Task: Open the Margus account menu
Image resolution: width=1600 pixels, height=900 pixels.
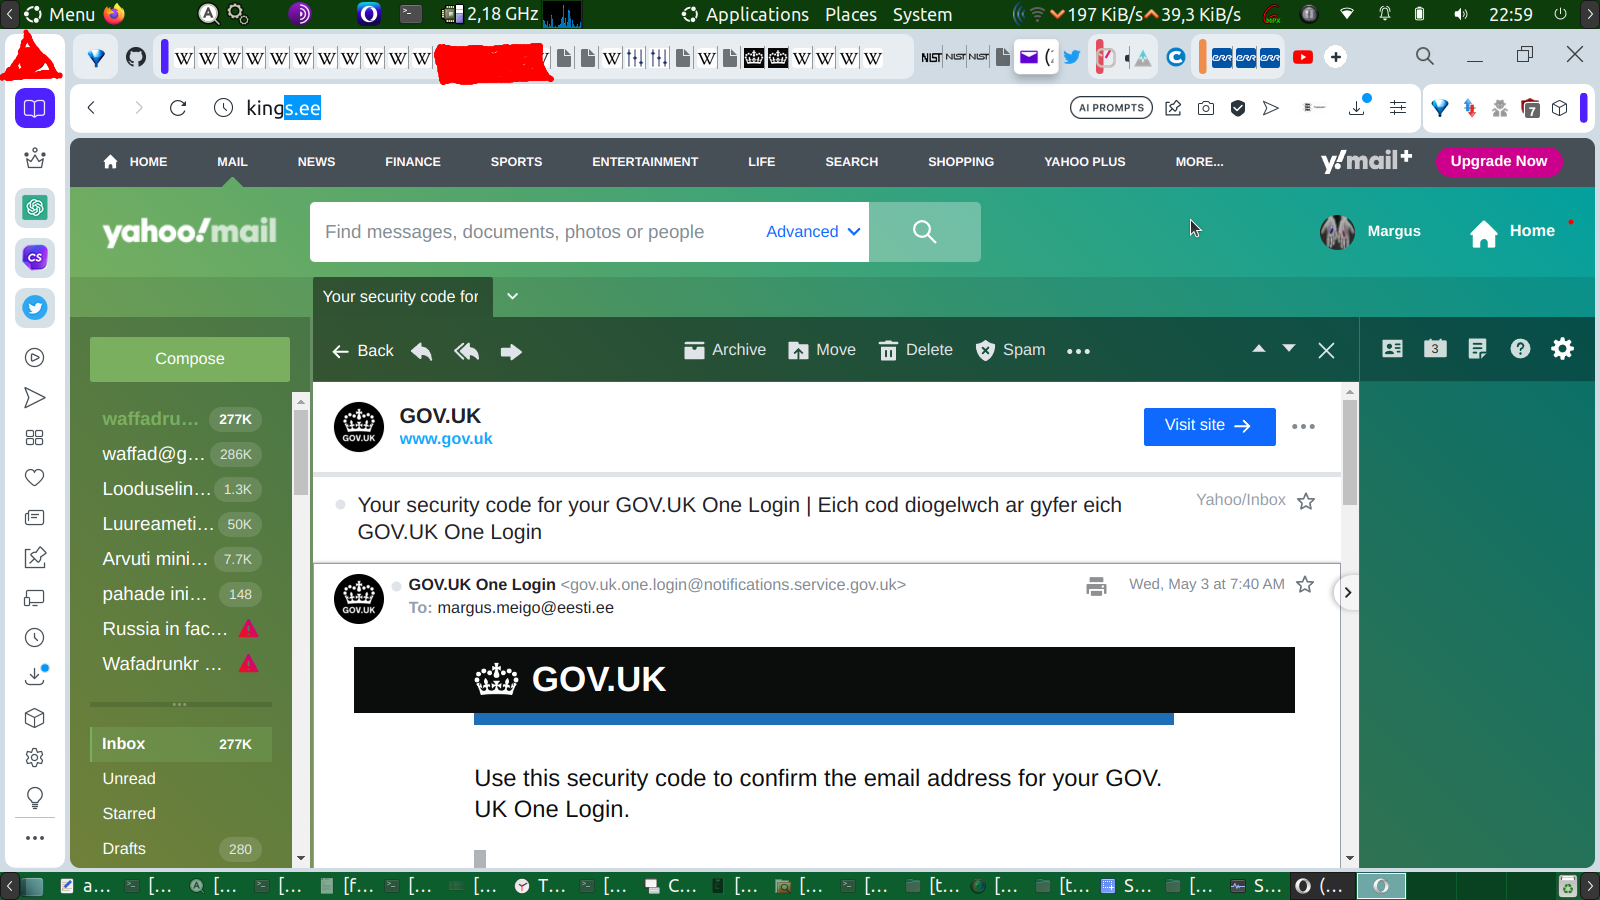Action: [x=1370, y=232]
